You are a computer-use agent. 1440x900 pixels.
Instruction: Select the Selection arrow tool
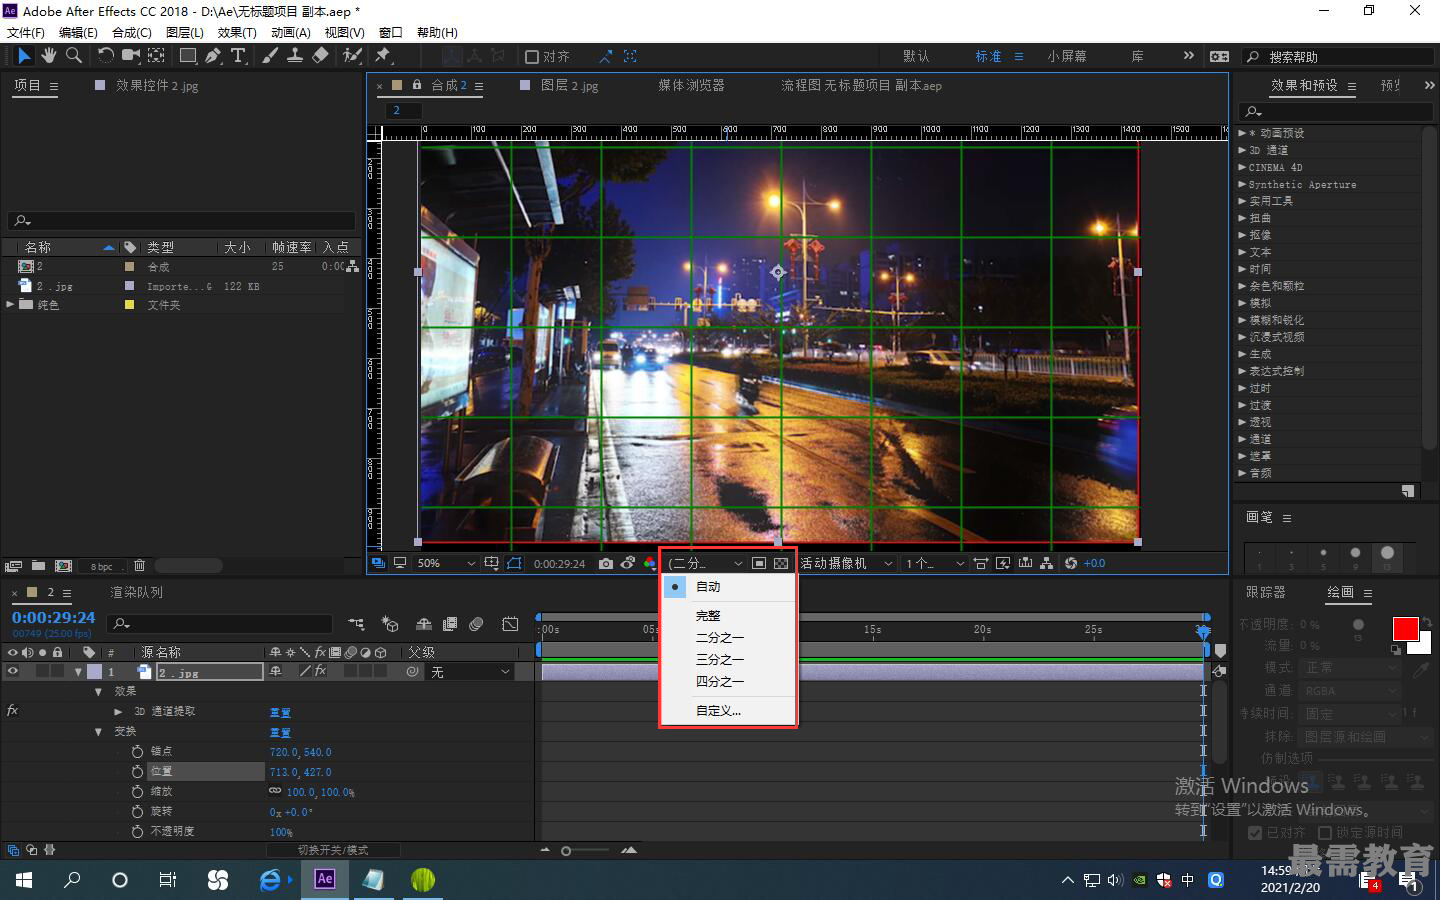(x=24, y=56)
